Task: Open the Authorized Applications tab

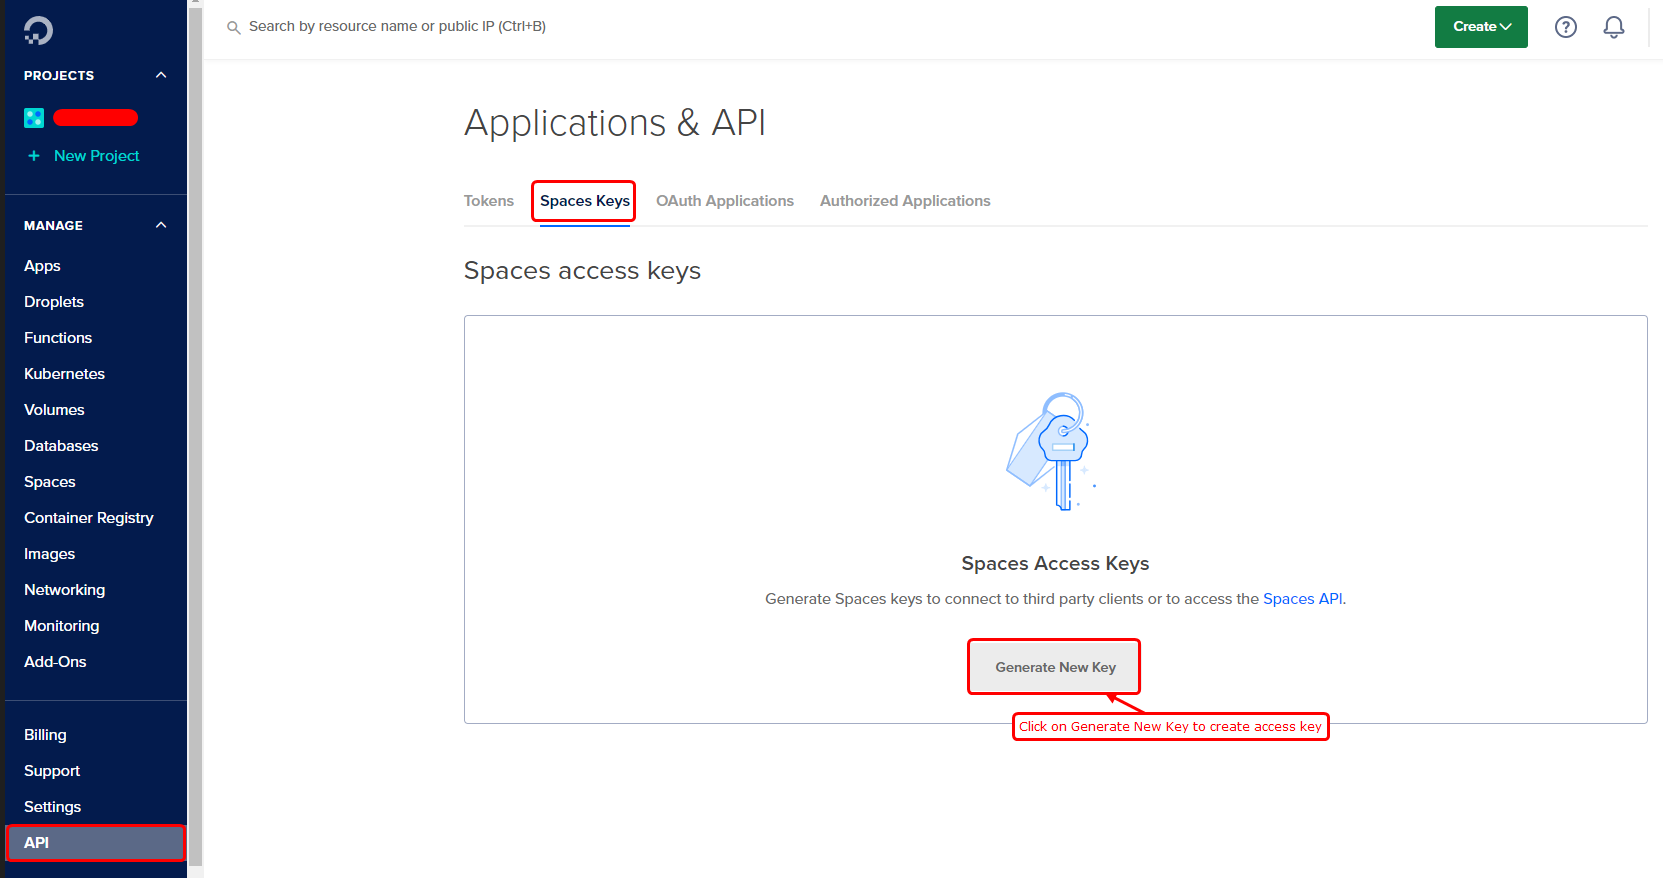Action: 905,201
